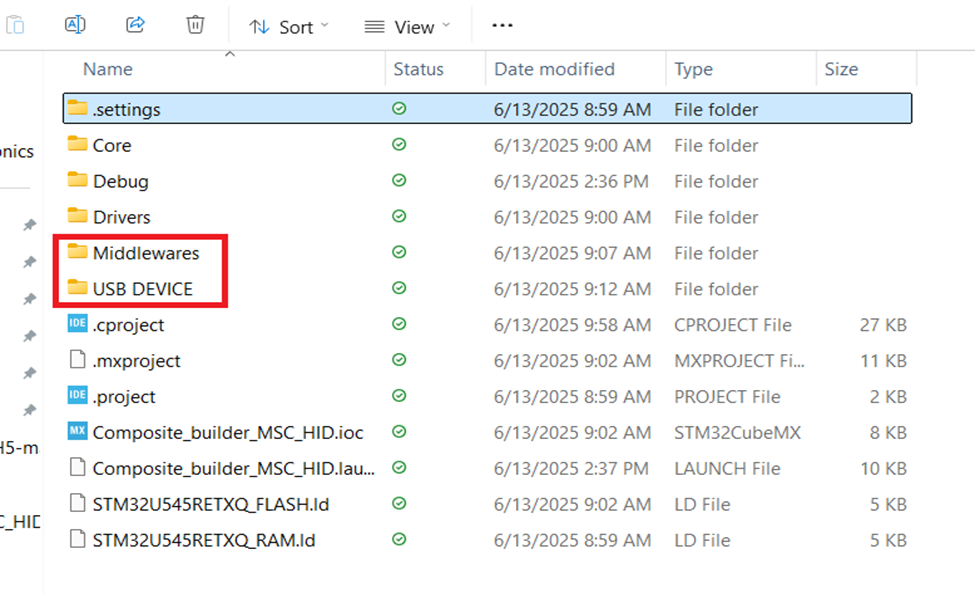Click the .settings folder icon
975x594 pixels.
(x=77, y=108)
